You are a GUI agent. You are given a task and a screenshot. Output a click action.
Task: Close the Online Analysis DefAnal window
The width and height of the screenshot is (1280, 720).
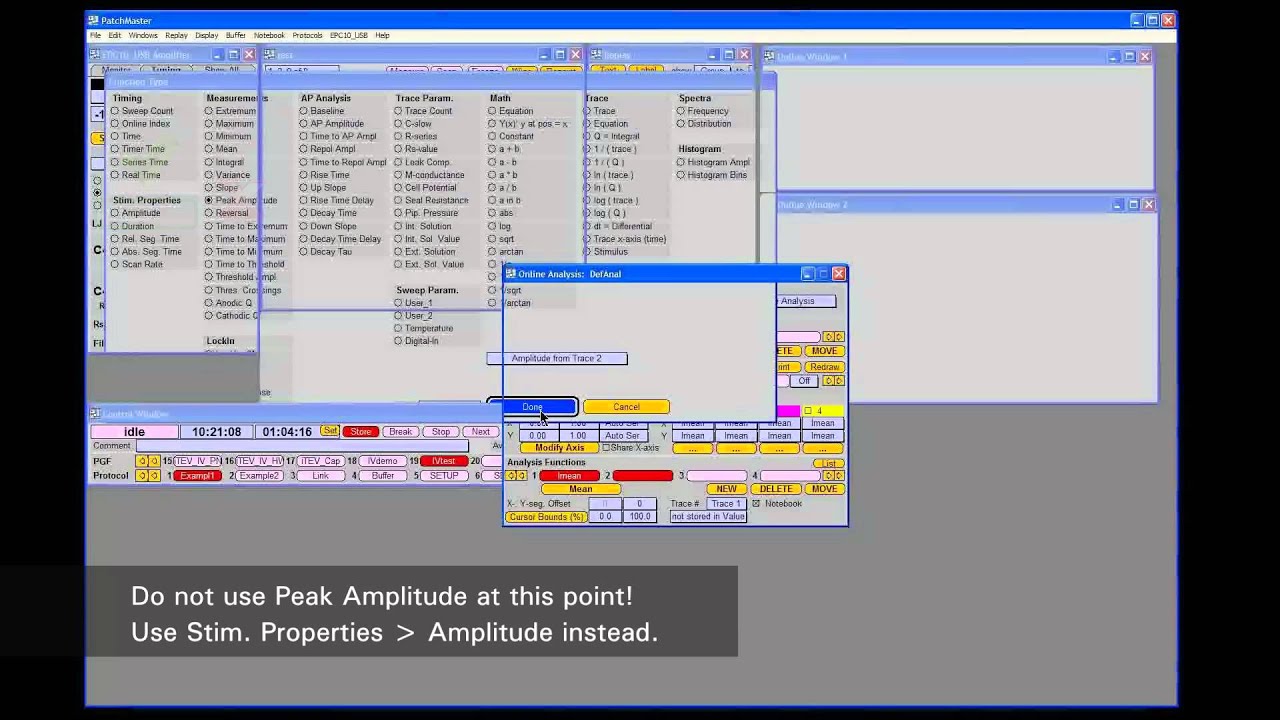[x=839, y=273]
